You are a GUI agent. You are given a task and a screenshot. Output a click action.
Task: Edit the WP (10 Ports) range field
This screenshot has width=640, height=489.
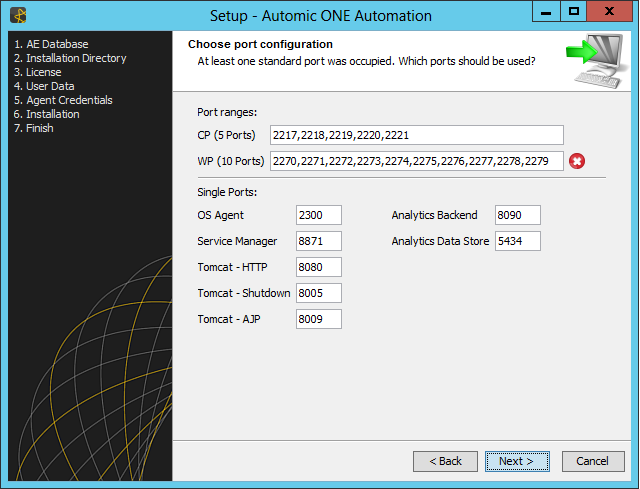point(417,161)
